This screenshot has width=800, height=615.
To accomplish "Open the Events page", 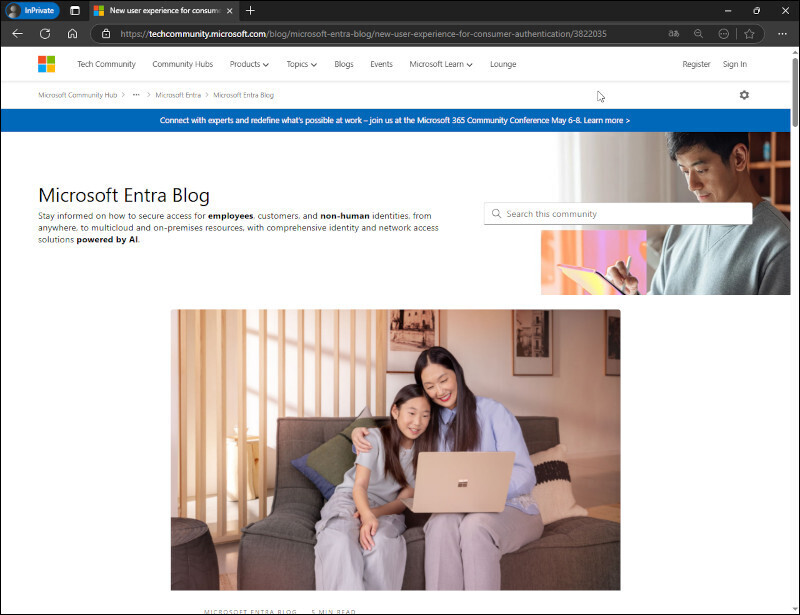I will 381,64.
